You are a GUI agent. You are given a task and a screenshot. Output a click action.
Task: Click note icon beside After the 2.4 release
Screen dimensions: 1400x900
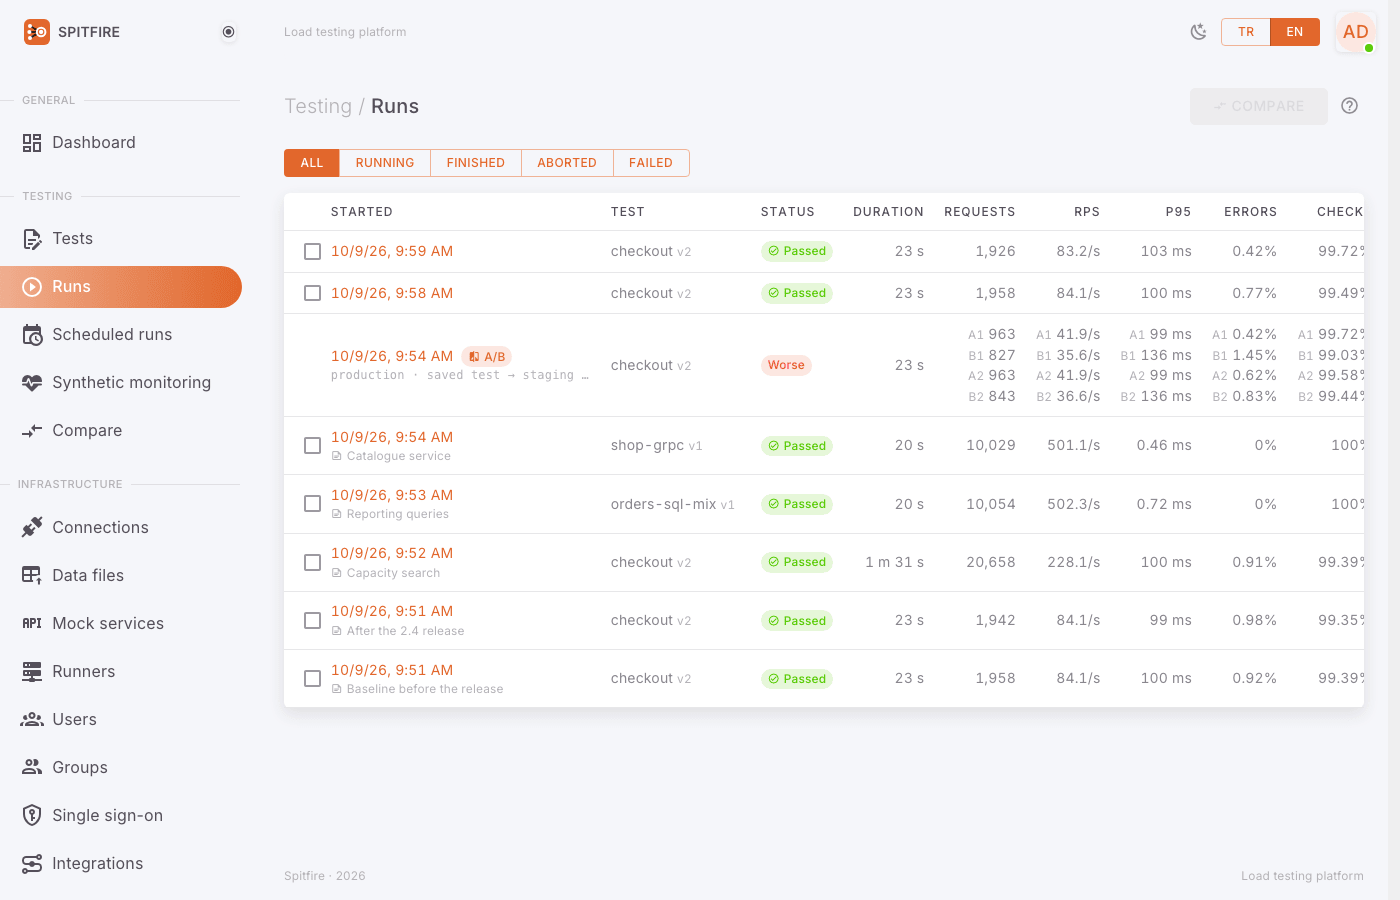pos(337,631)
